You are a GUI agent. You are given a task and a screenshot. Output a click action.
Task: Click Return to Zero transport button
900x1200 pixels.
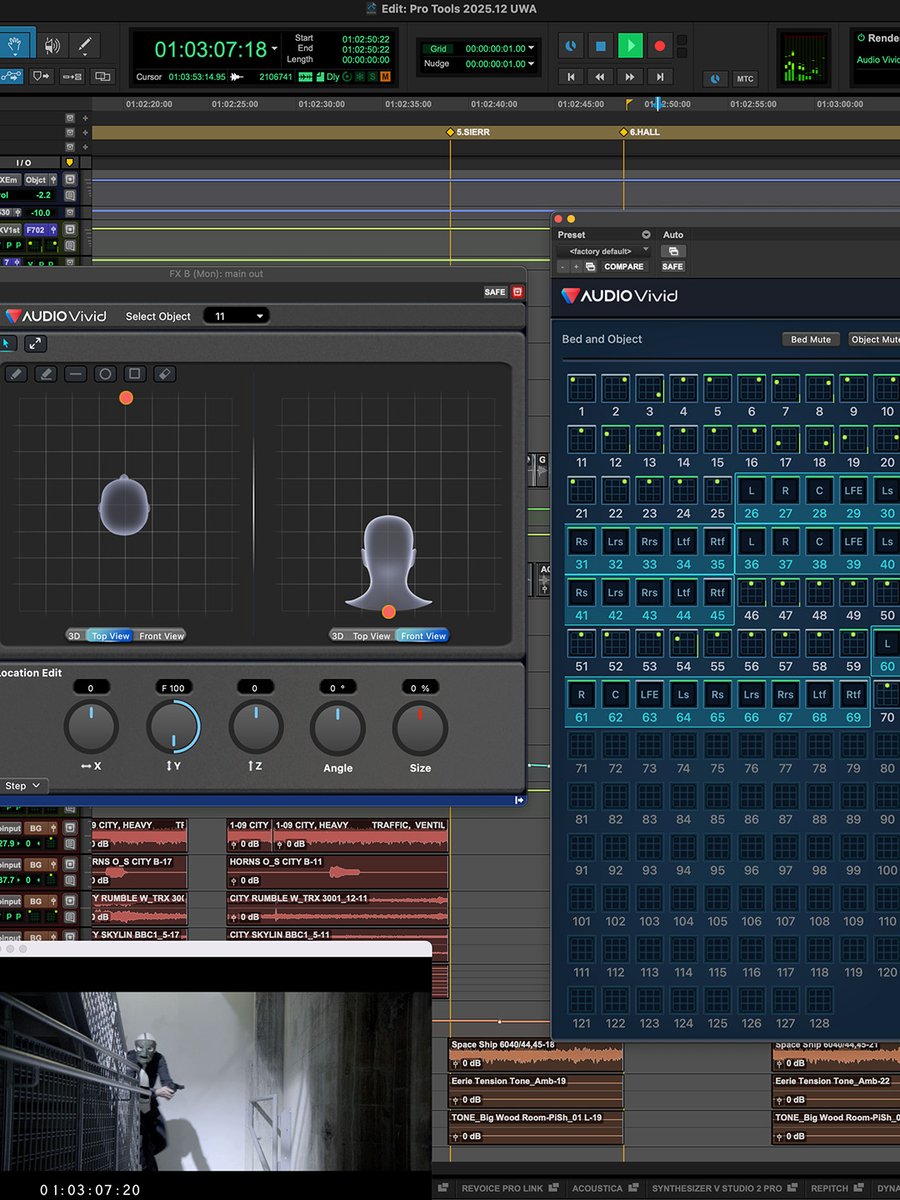pos(571,76)
